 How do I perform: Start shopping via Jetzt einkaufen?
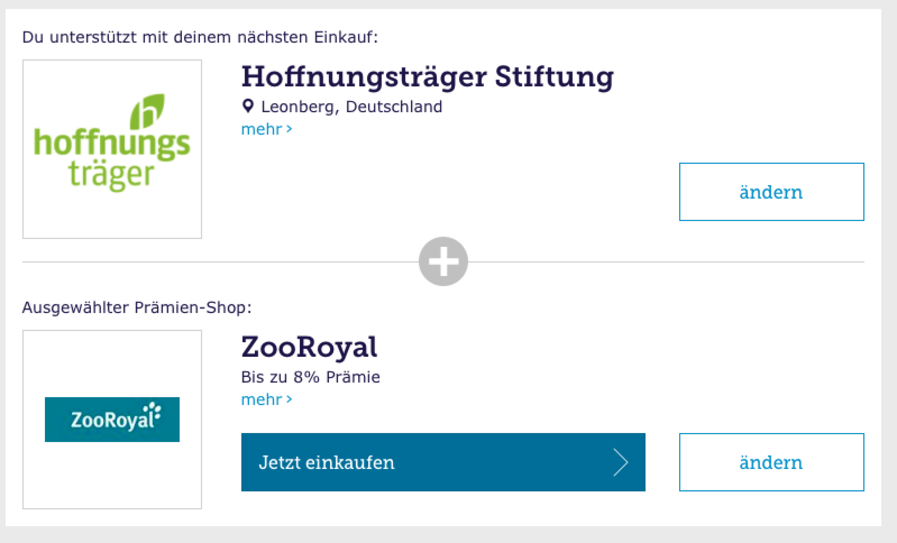[443, 462]
